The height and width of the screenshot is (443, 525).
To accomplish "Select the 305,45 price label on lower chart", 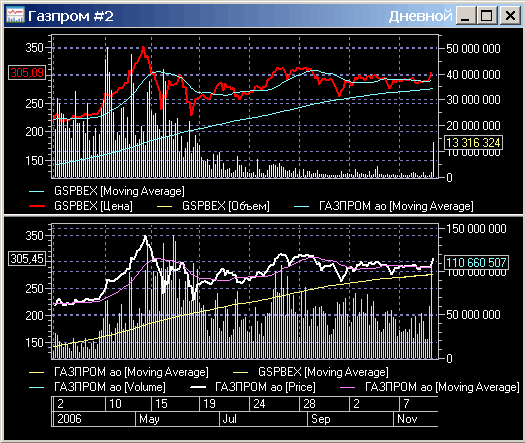I will tap(27, 259).
